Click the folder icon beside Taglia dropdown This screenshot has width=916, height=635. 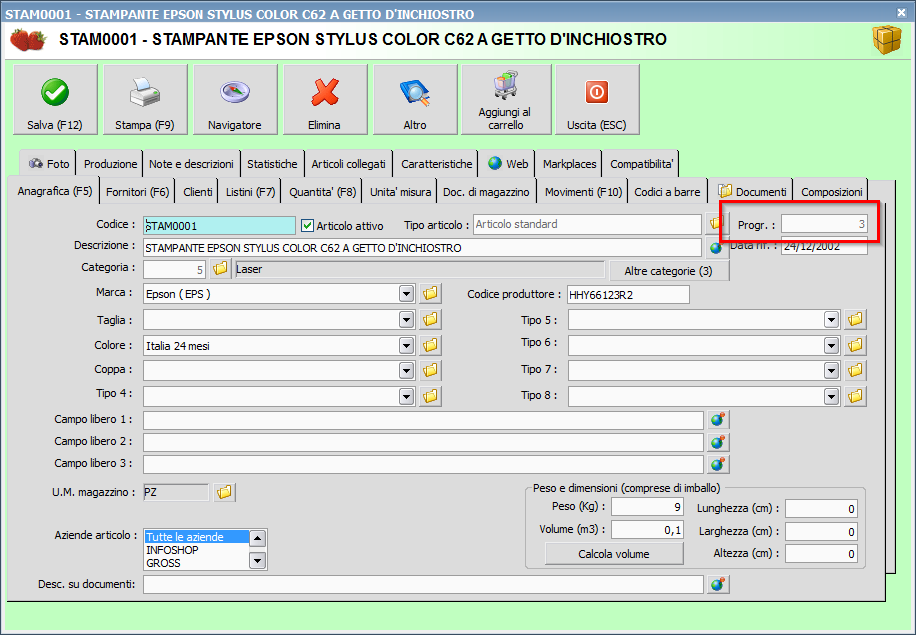[x=431, y=319]
